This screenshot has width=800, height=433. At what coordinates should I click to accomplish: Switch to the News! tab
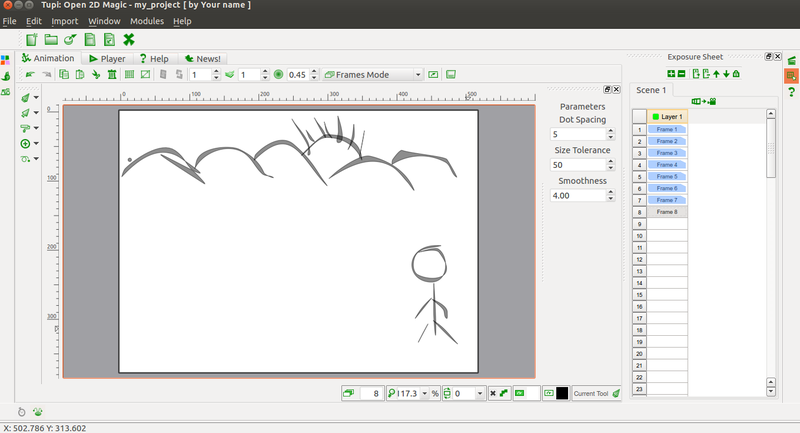tap(203, 59)
